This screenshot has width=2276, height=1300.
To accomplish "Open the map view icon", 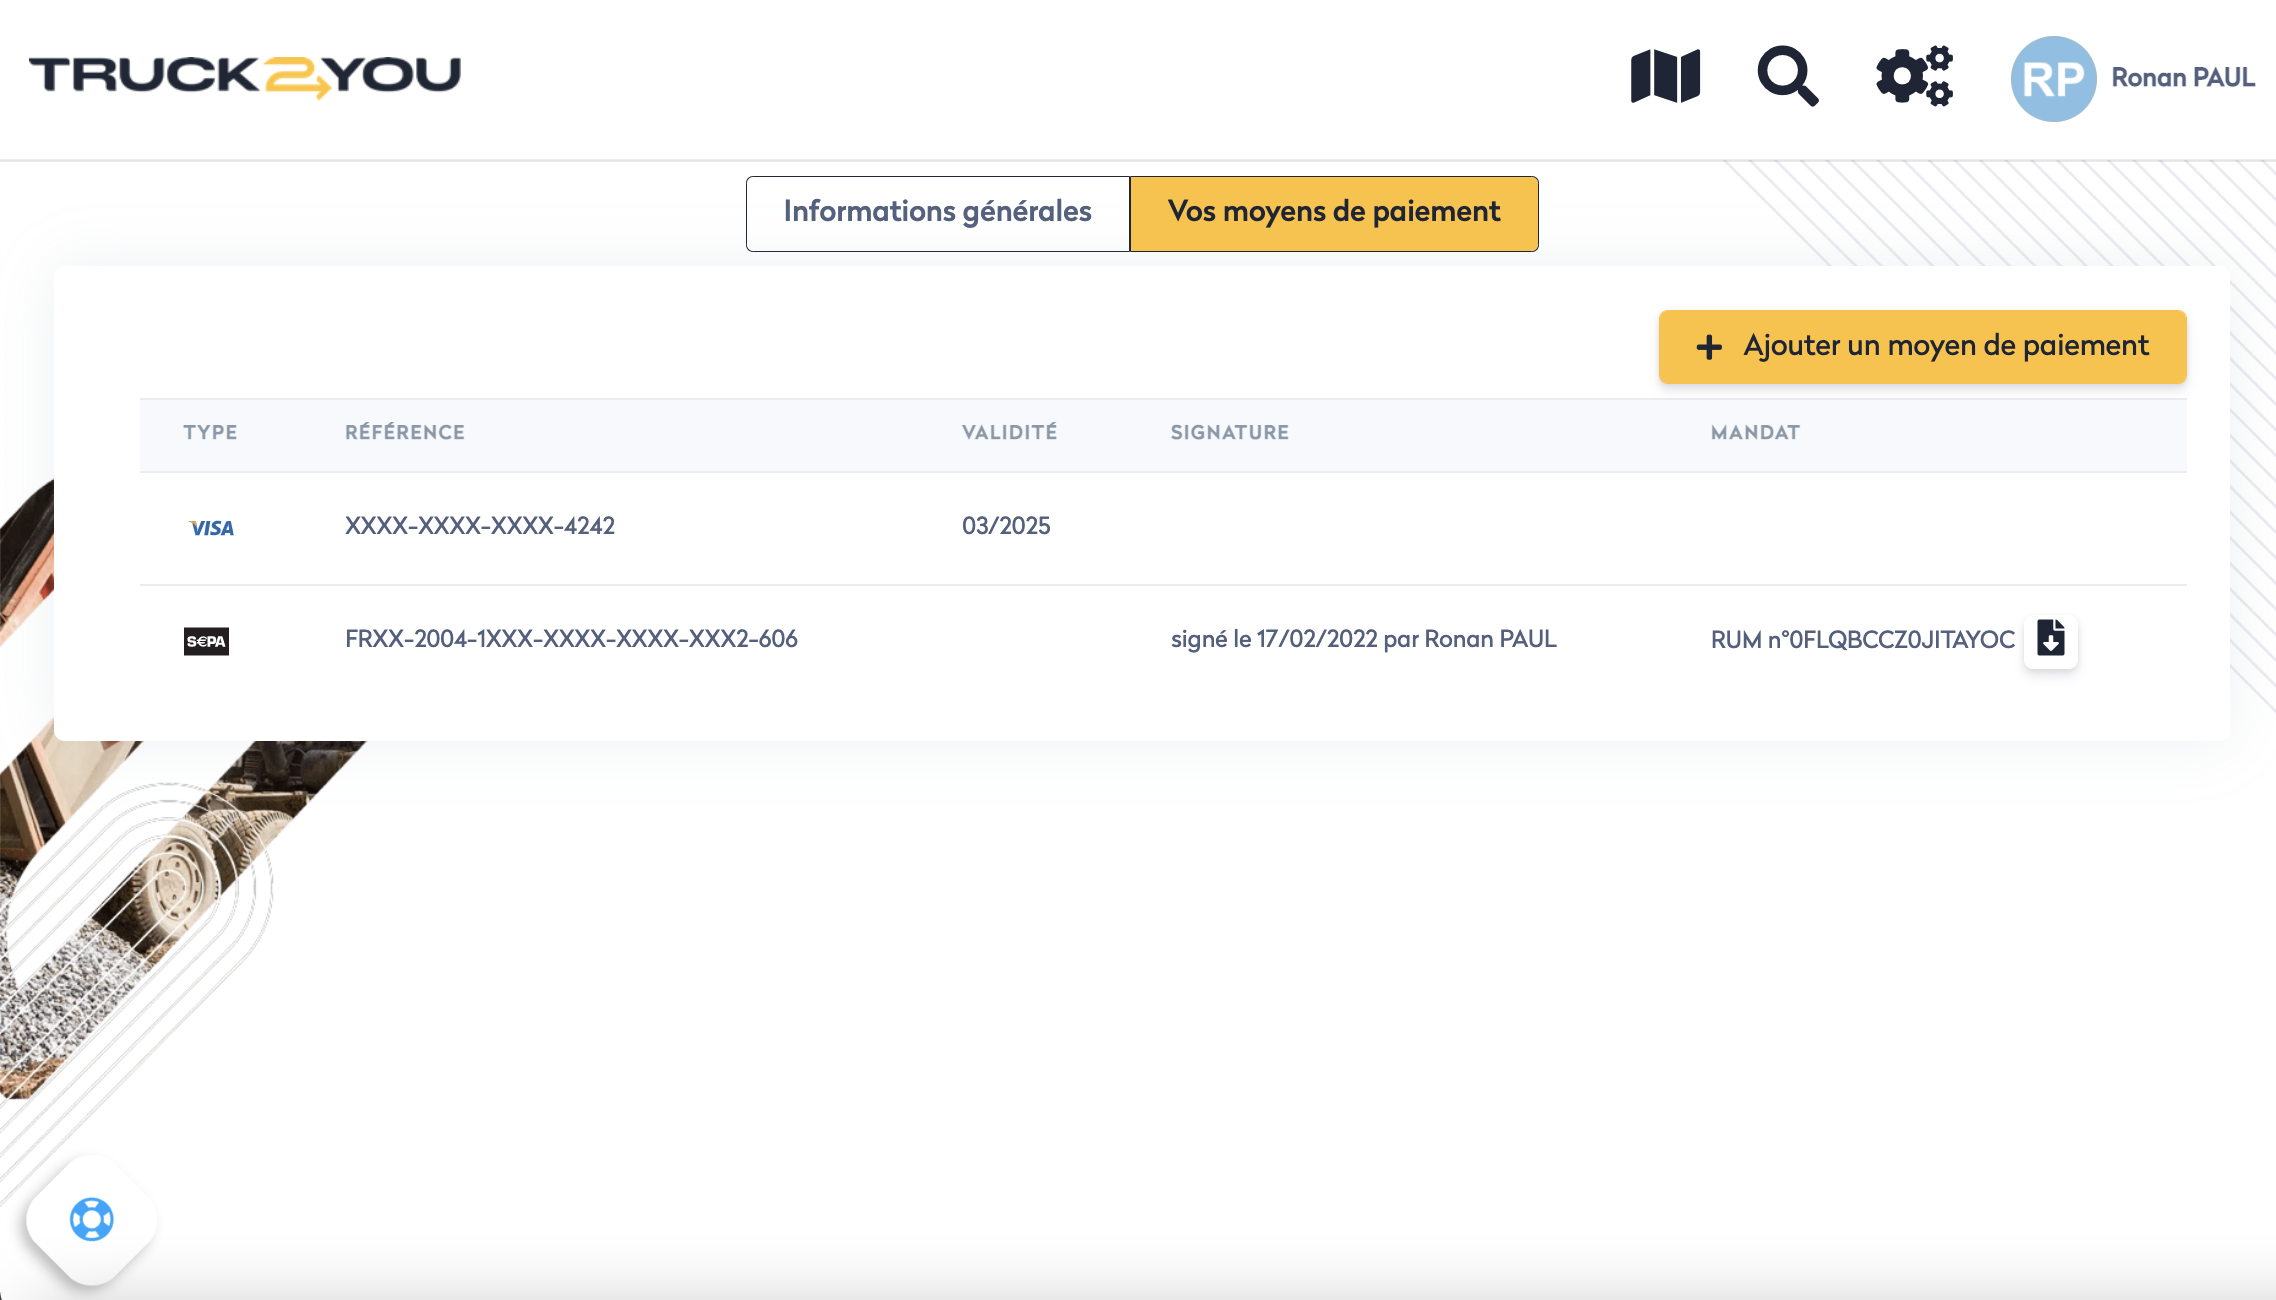I will pyautogui.click(x=1665, y=76).
